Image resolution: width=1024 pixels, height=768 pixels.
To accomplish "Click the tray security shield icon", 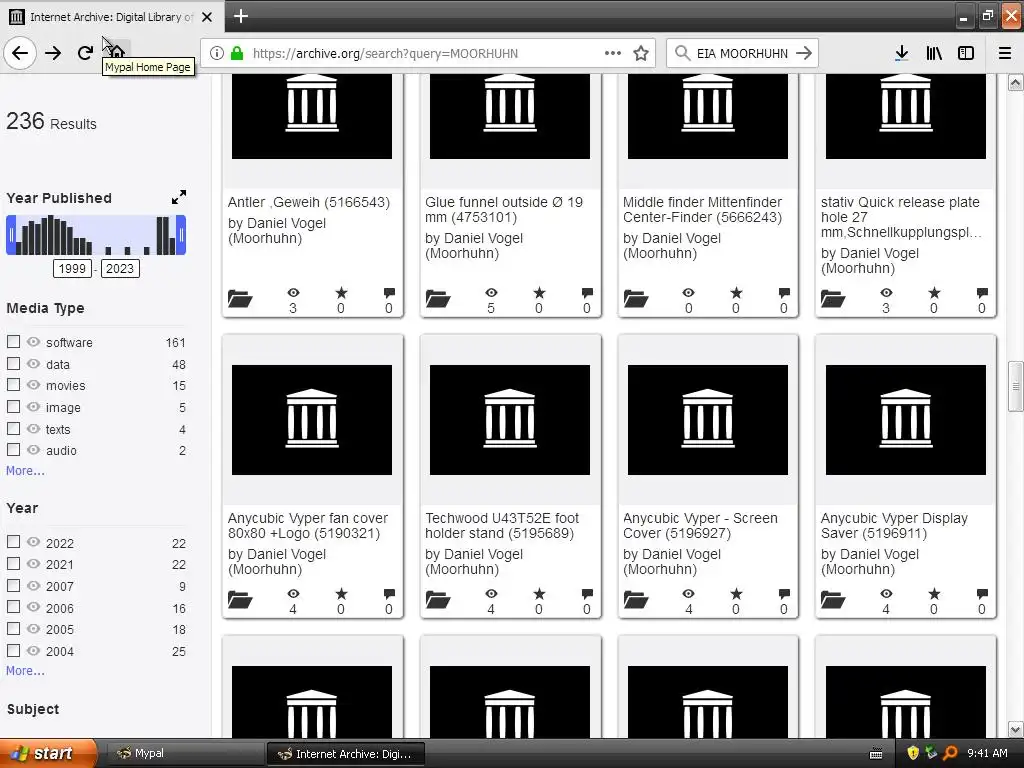I will pos(912,753).
